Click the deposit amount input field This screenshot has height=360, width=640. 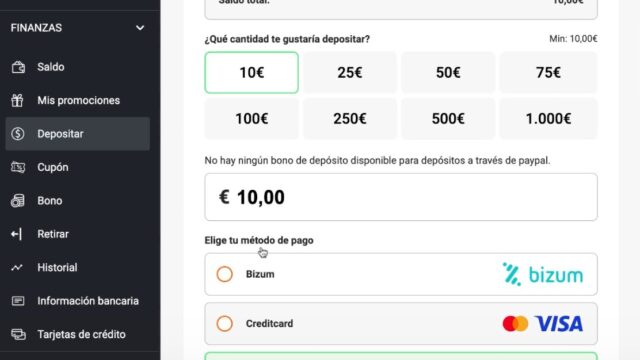click(x=401, y=197)
